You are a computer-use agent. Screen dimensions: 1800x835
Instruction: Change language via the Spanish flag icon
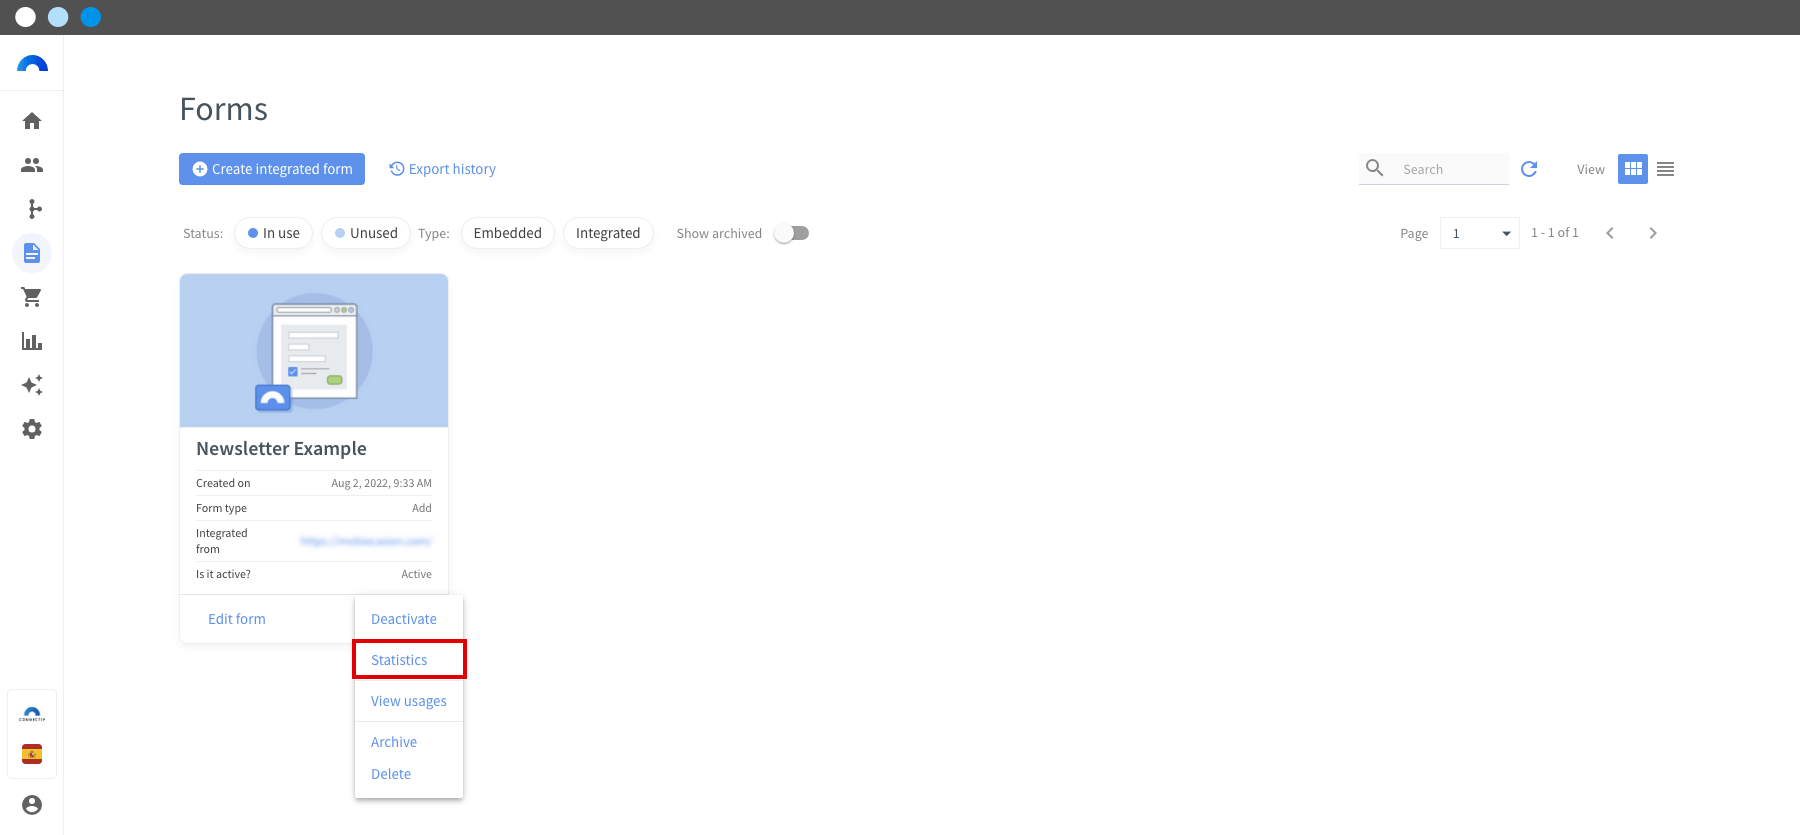click(x=32, y=754)
